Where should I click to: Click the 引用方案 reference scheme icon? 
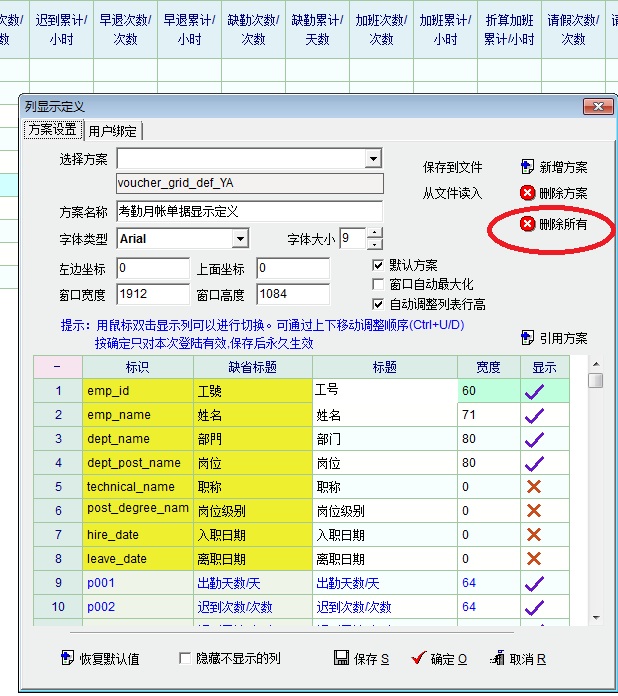click(528, 338)
